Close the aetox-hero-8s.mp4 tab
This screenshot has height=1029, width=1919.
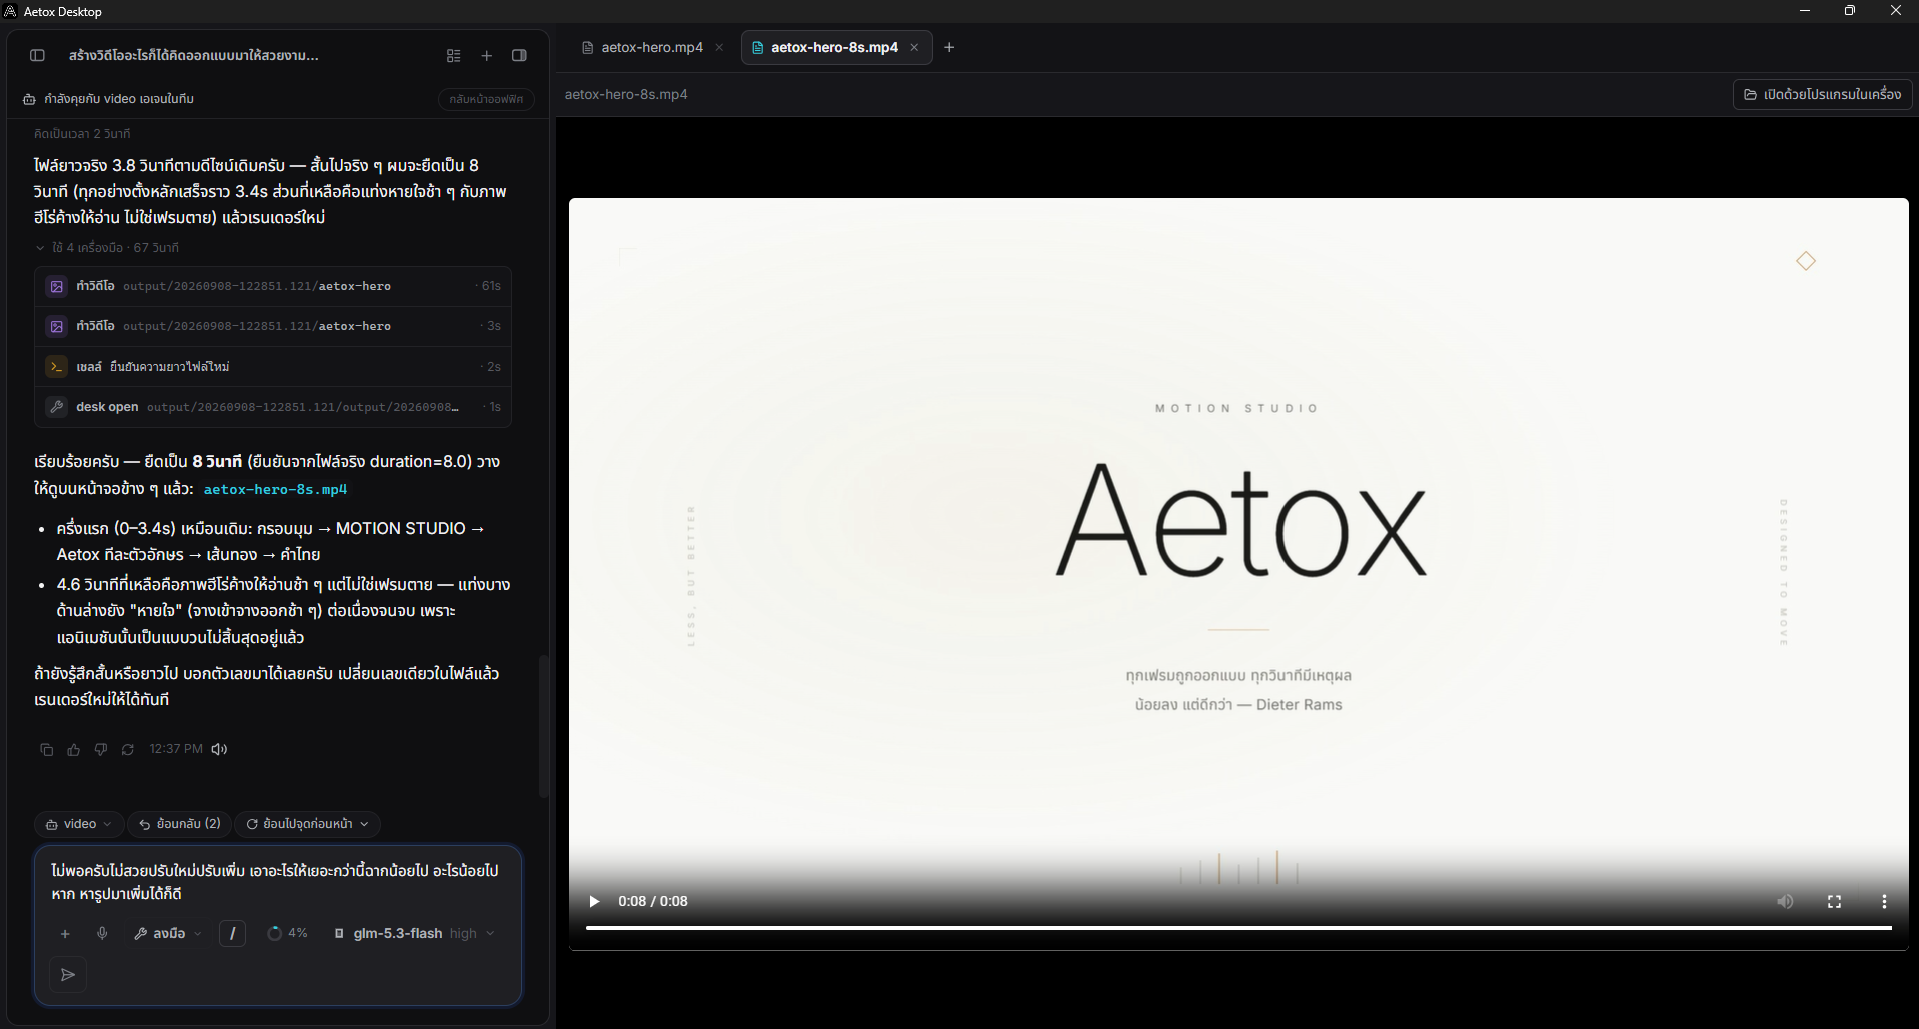tap(914, 47)
